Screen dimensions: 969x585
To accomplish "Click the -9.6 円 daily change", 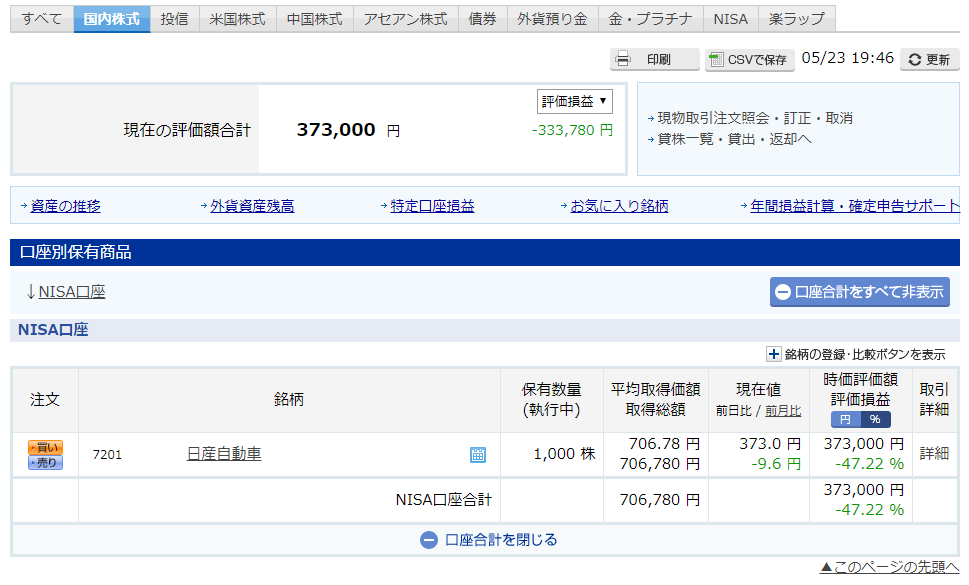I will 776,464.
